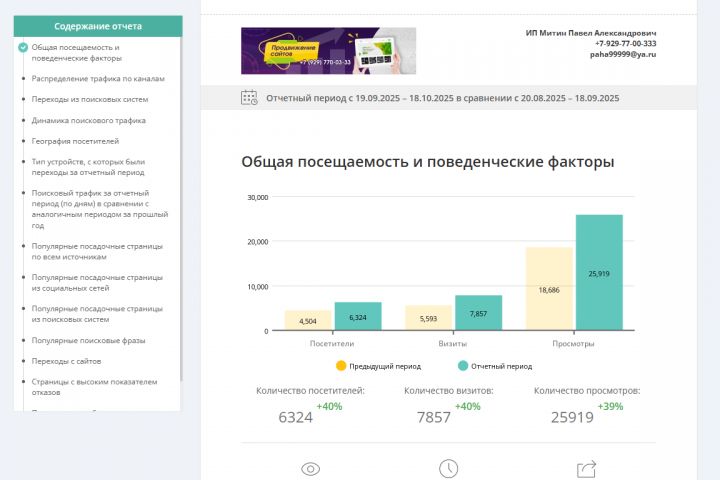
Task: Open landing pages 'из поисковых систем' item
Action: tap(97, 314)
